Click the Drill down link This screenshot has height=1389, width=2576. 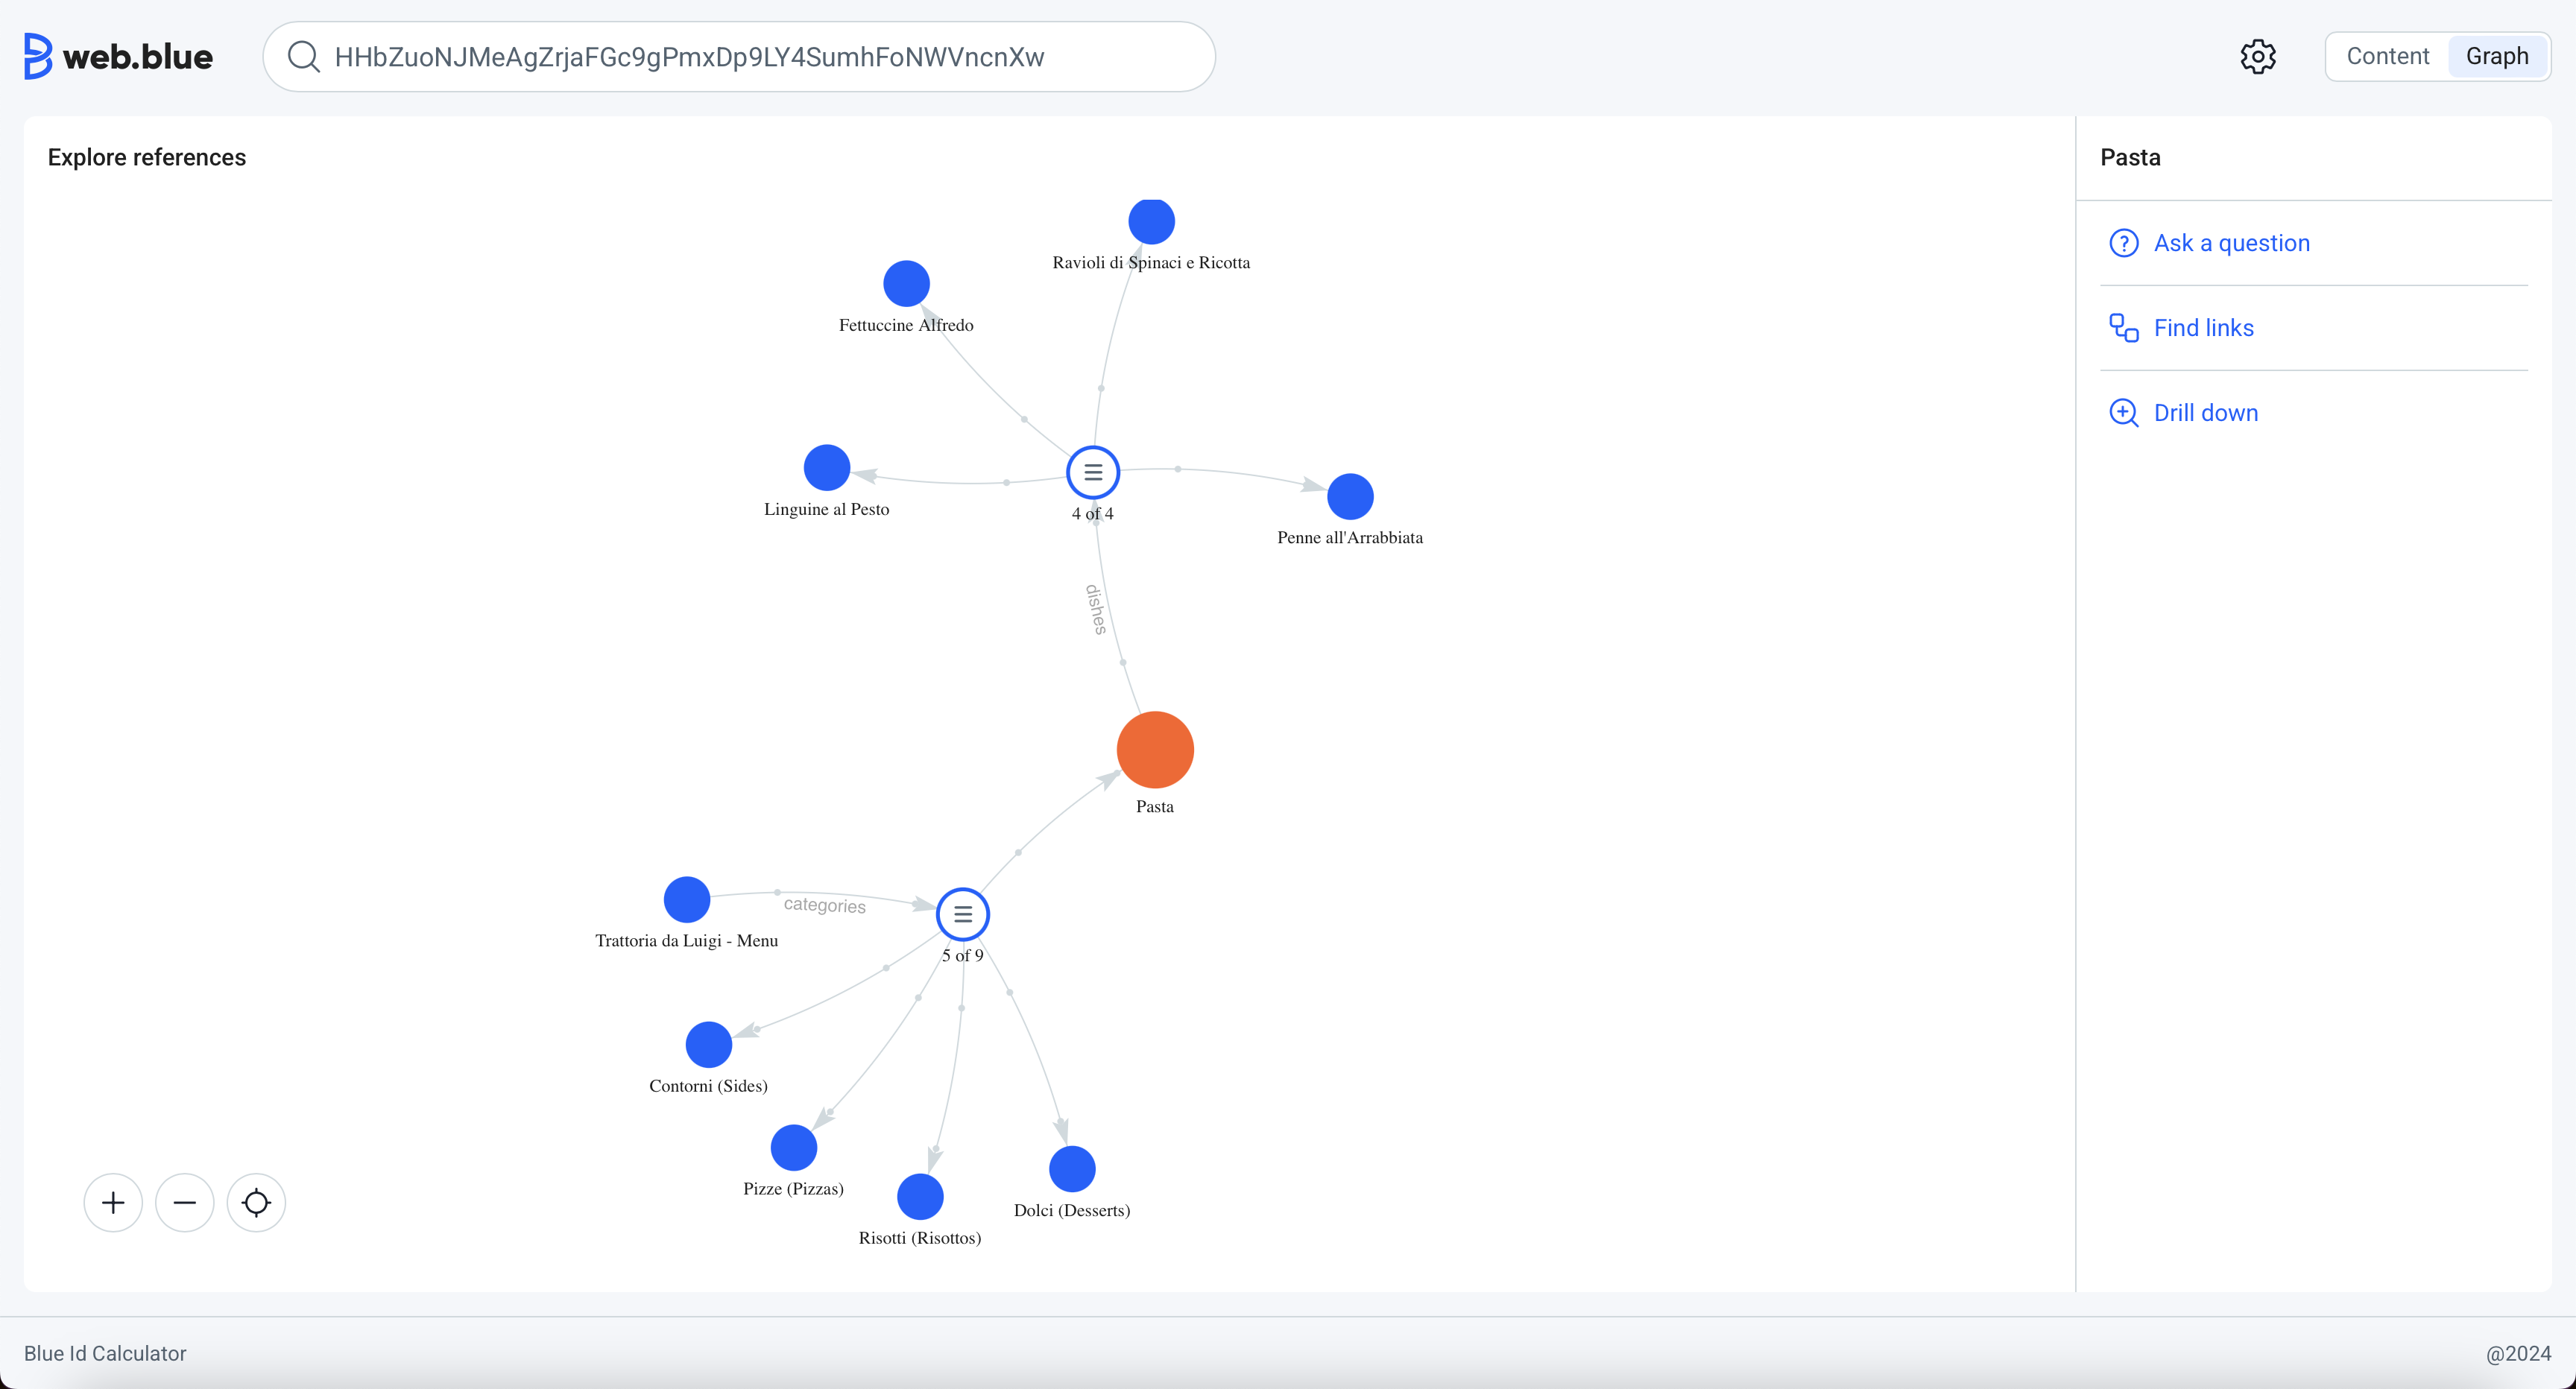2206,413
